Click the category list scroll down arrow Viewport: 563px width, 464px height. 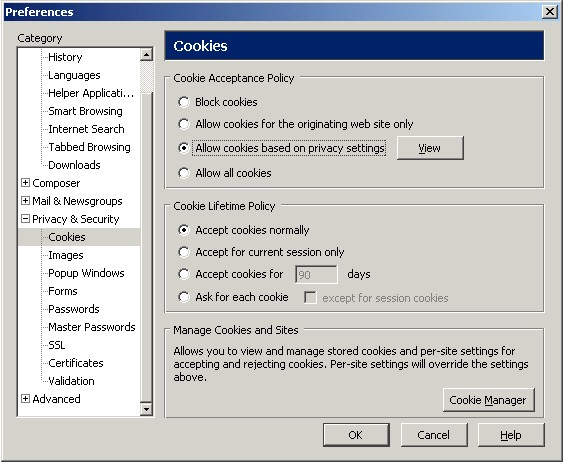coord(146,409)
